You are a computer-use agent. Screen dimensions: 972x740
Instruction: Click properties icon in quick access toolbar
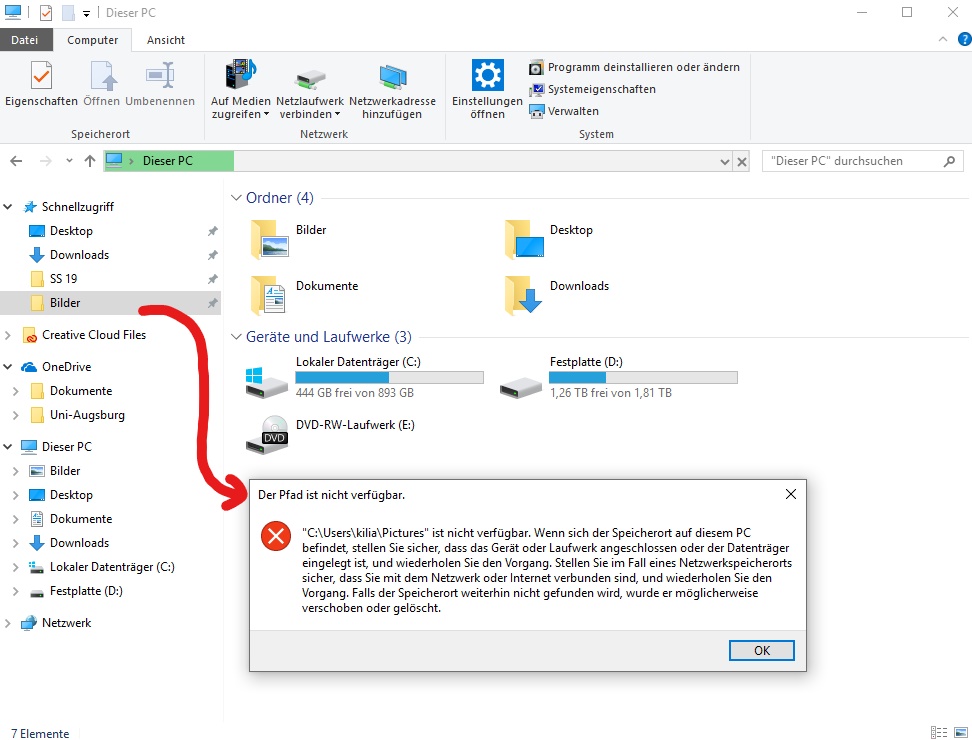(46, 13)
